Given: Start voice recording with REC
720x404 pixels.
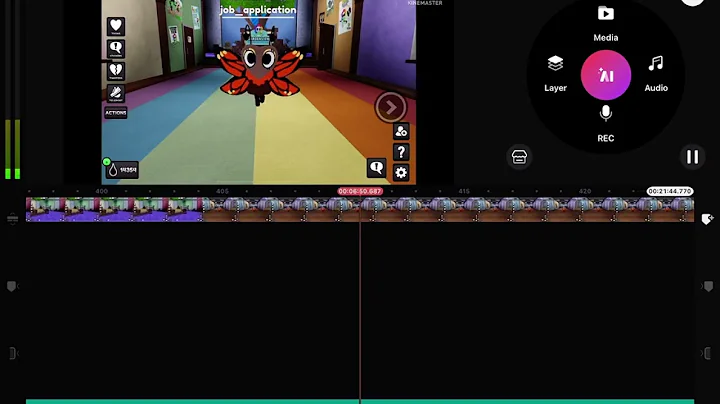Looking at the screenshot, I should [x=606, y=124].
